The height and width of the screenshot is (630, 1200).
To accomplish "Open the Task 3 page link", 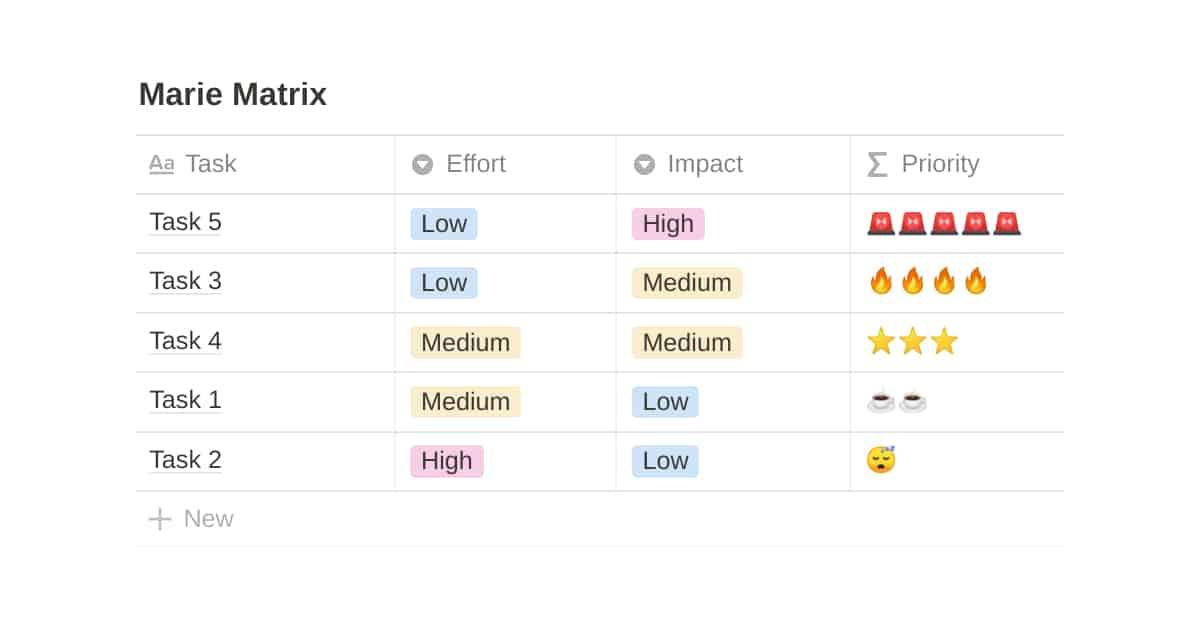I will [185, 281].
